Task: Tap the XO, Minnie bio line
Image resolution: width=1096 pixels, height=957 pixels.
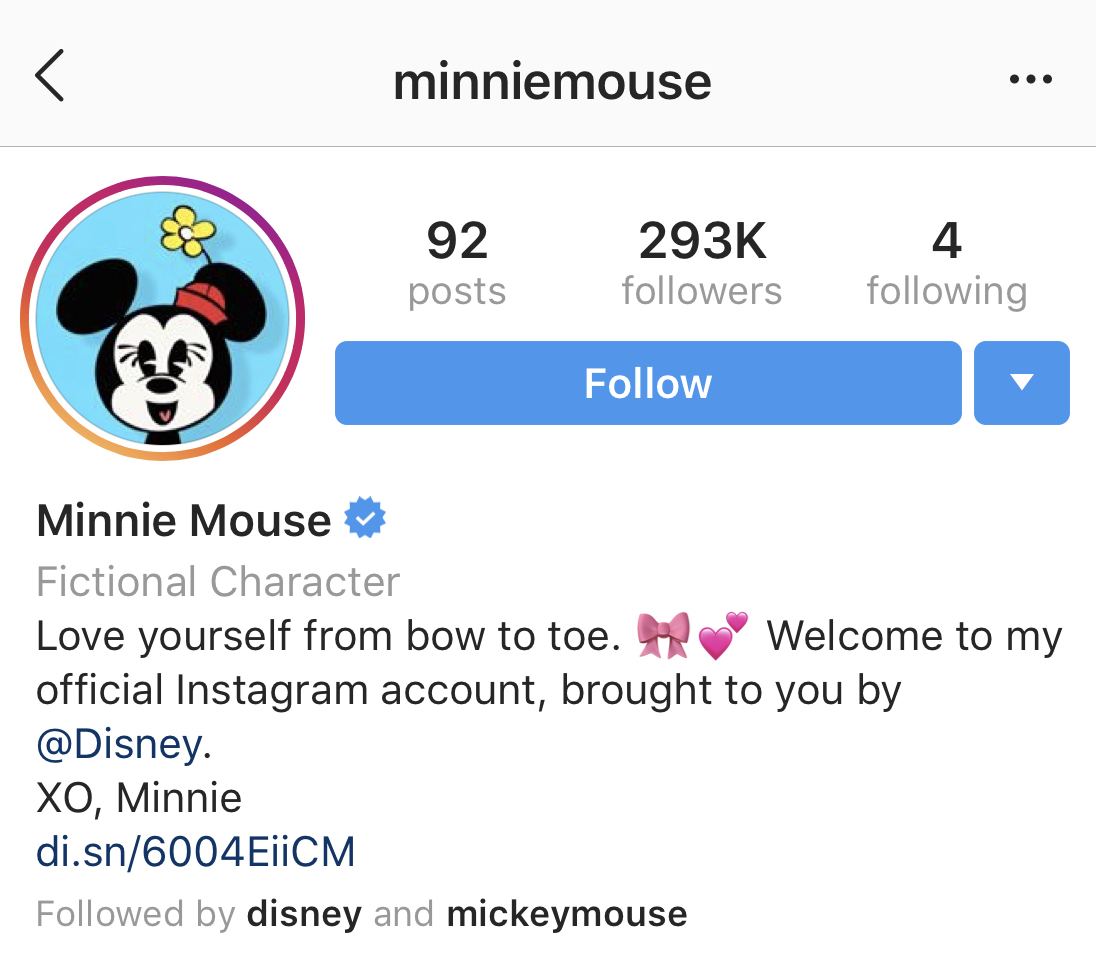Action: [139, 798]
